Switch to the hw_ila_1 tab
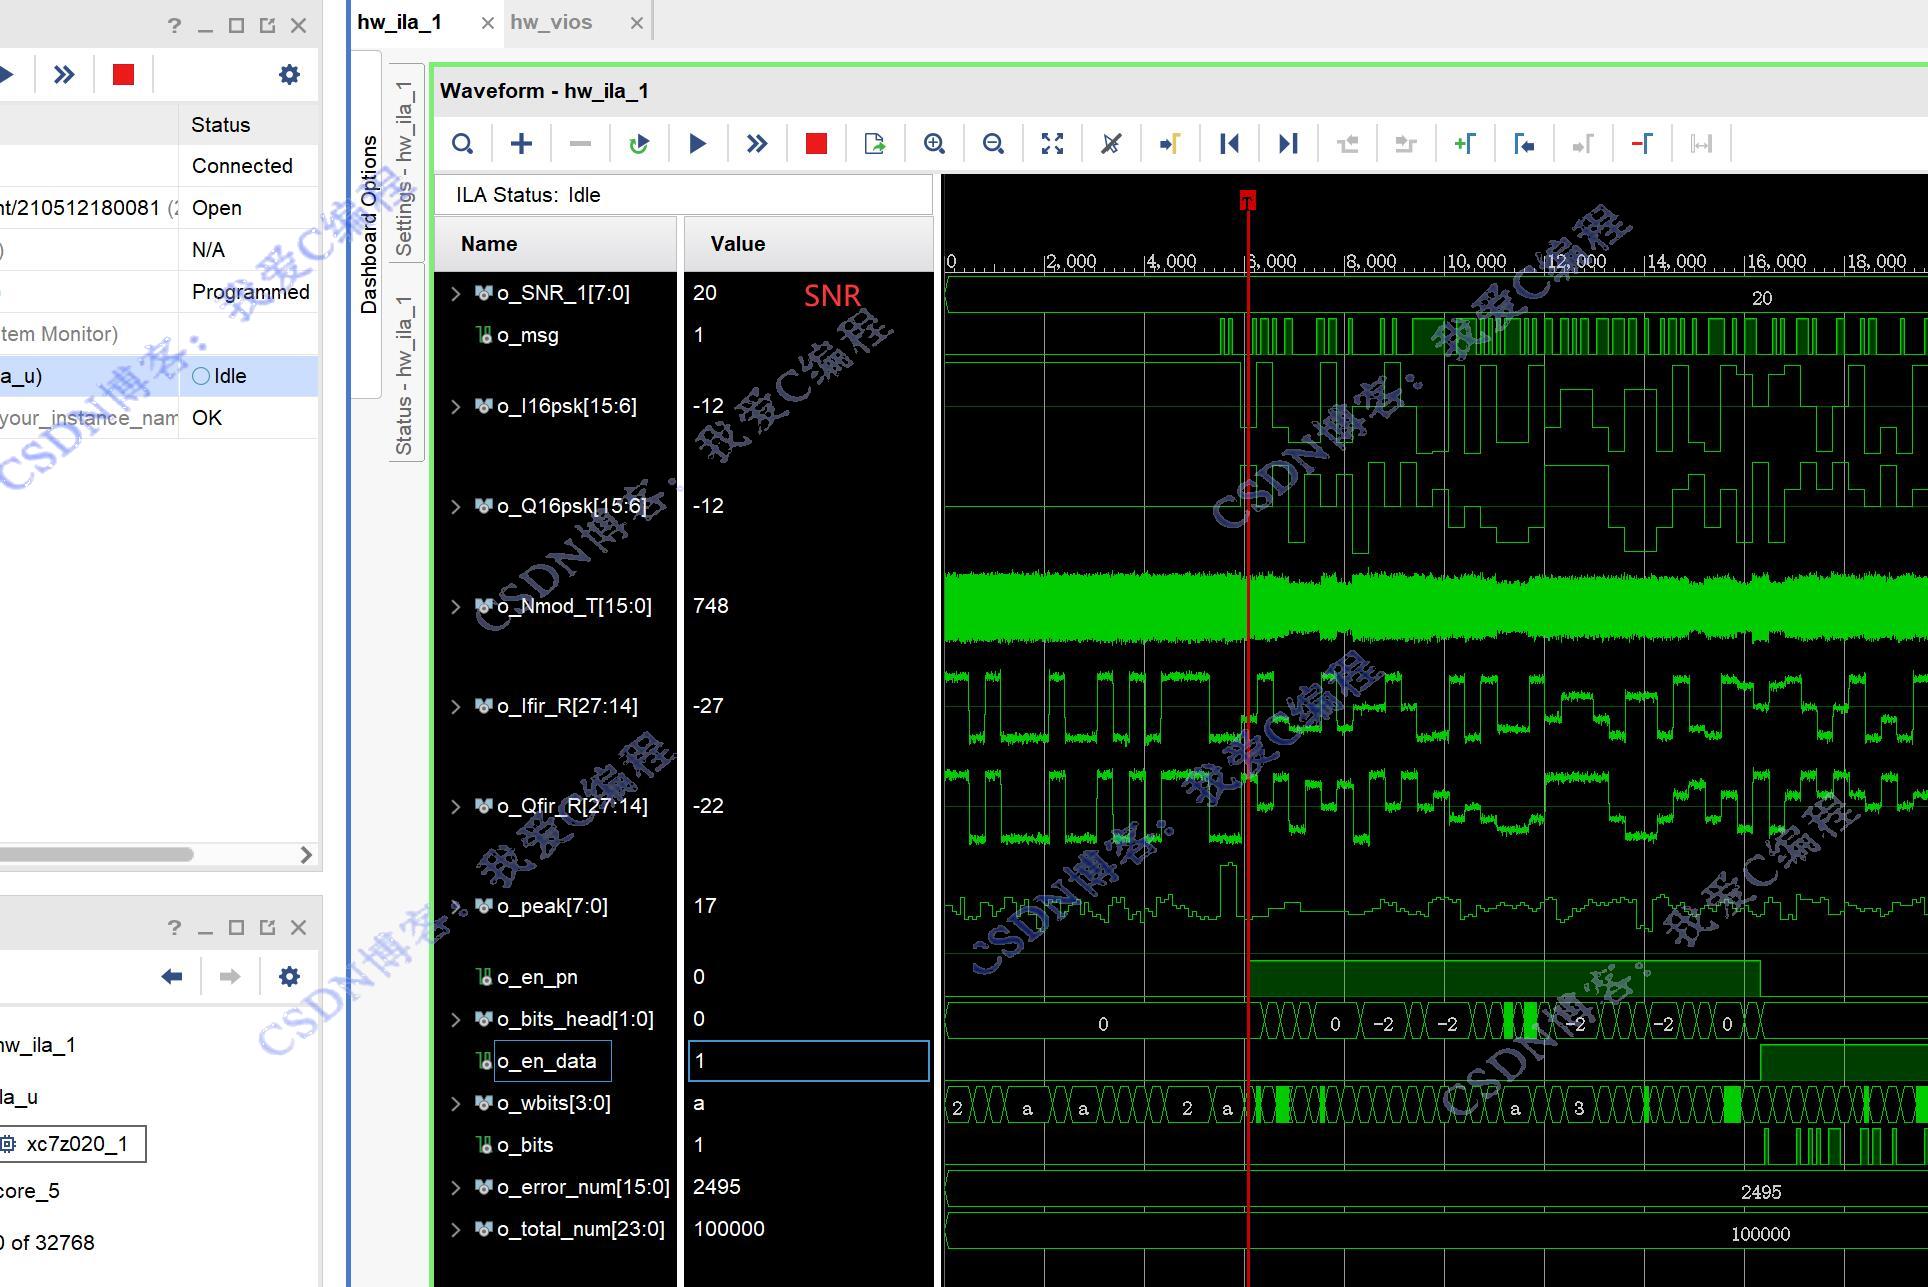 tap(400, 22)
